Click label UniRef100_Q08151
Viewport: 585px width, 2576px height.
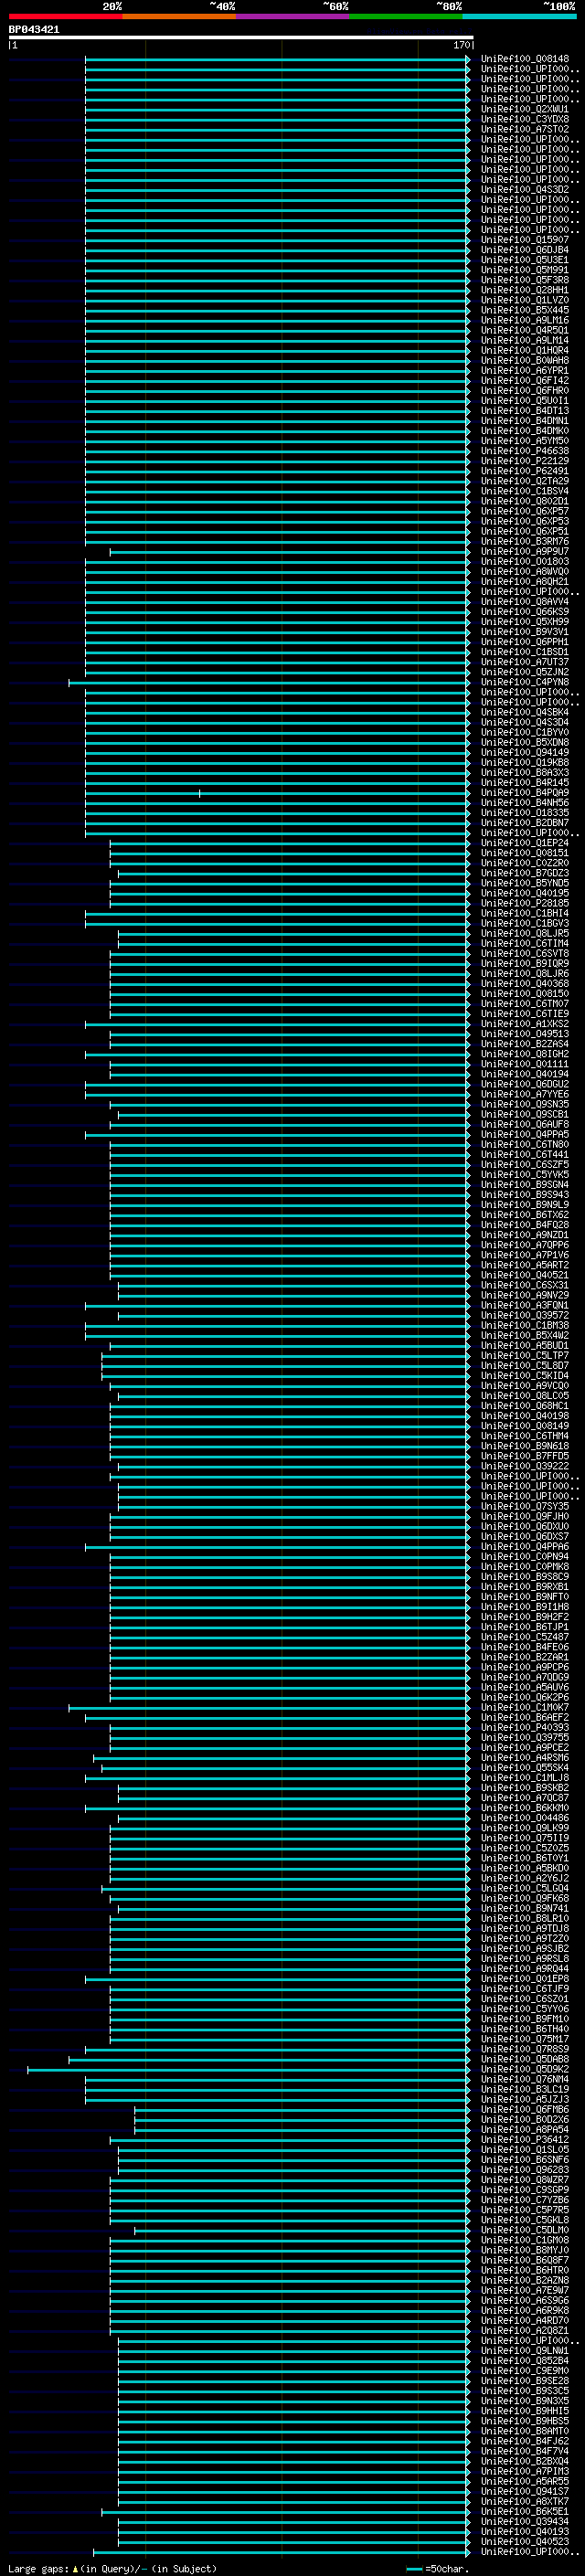tap(525, 853)
